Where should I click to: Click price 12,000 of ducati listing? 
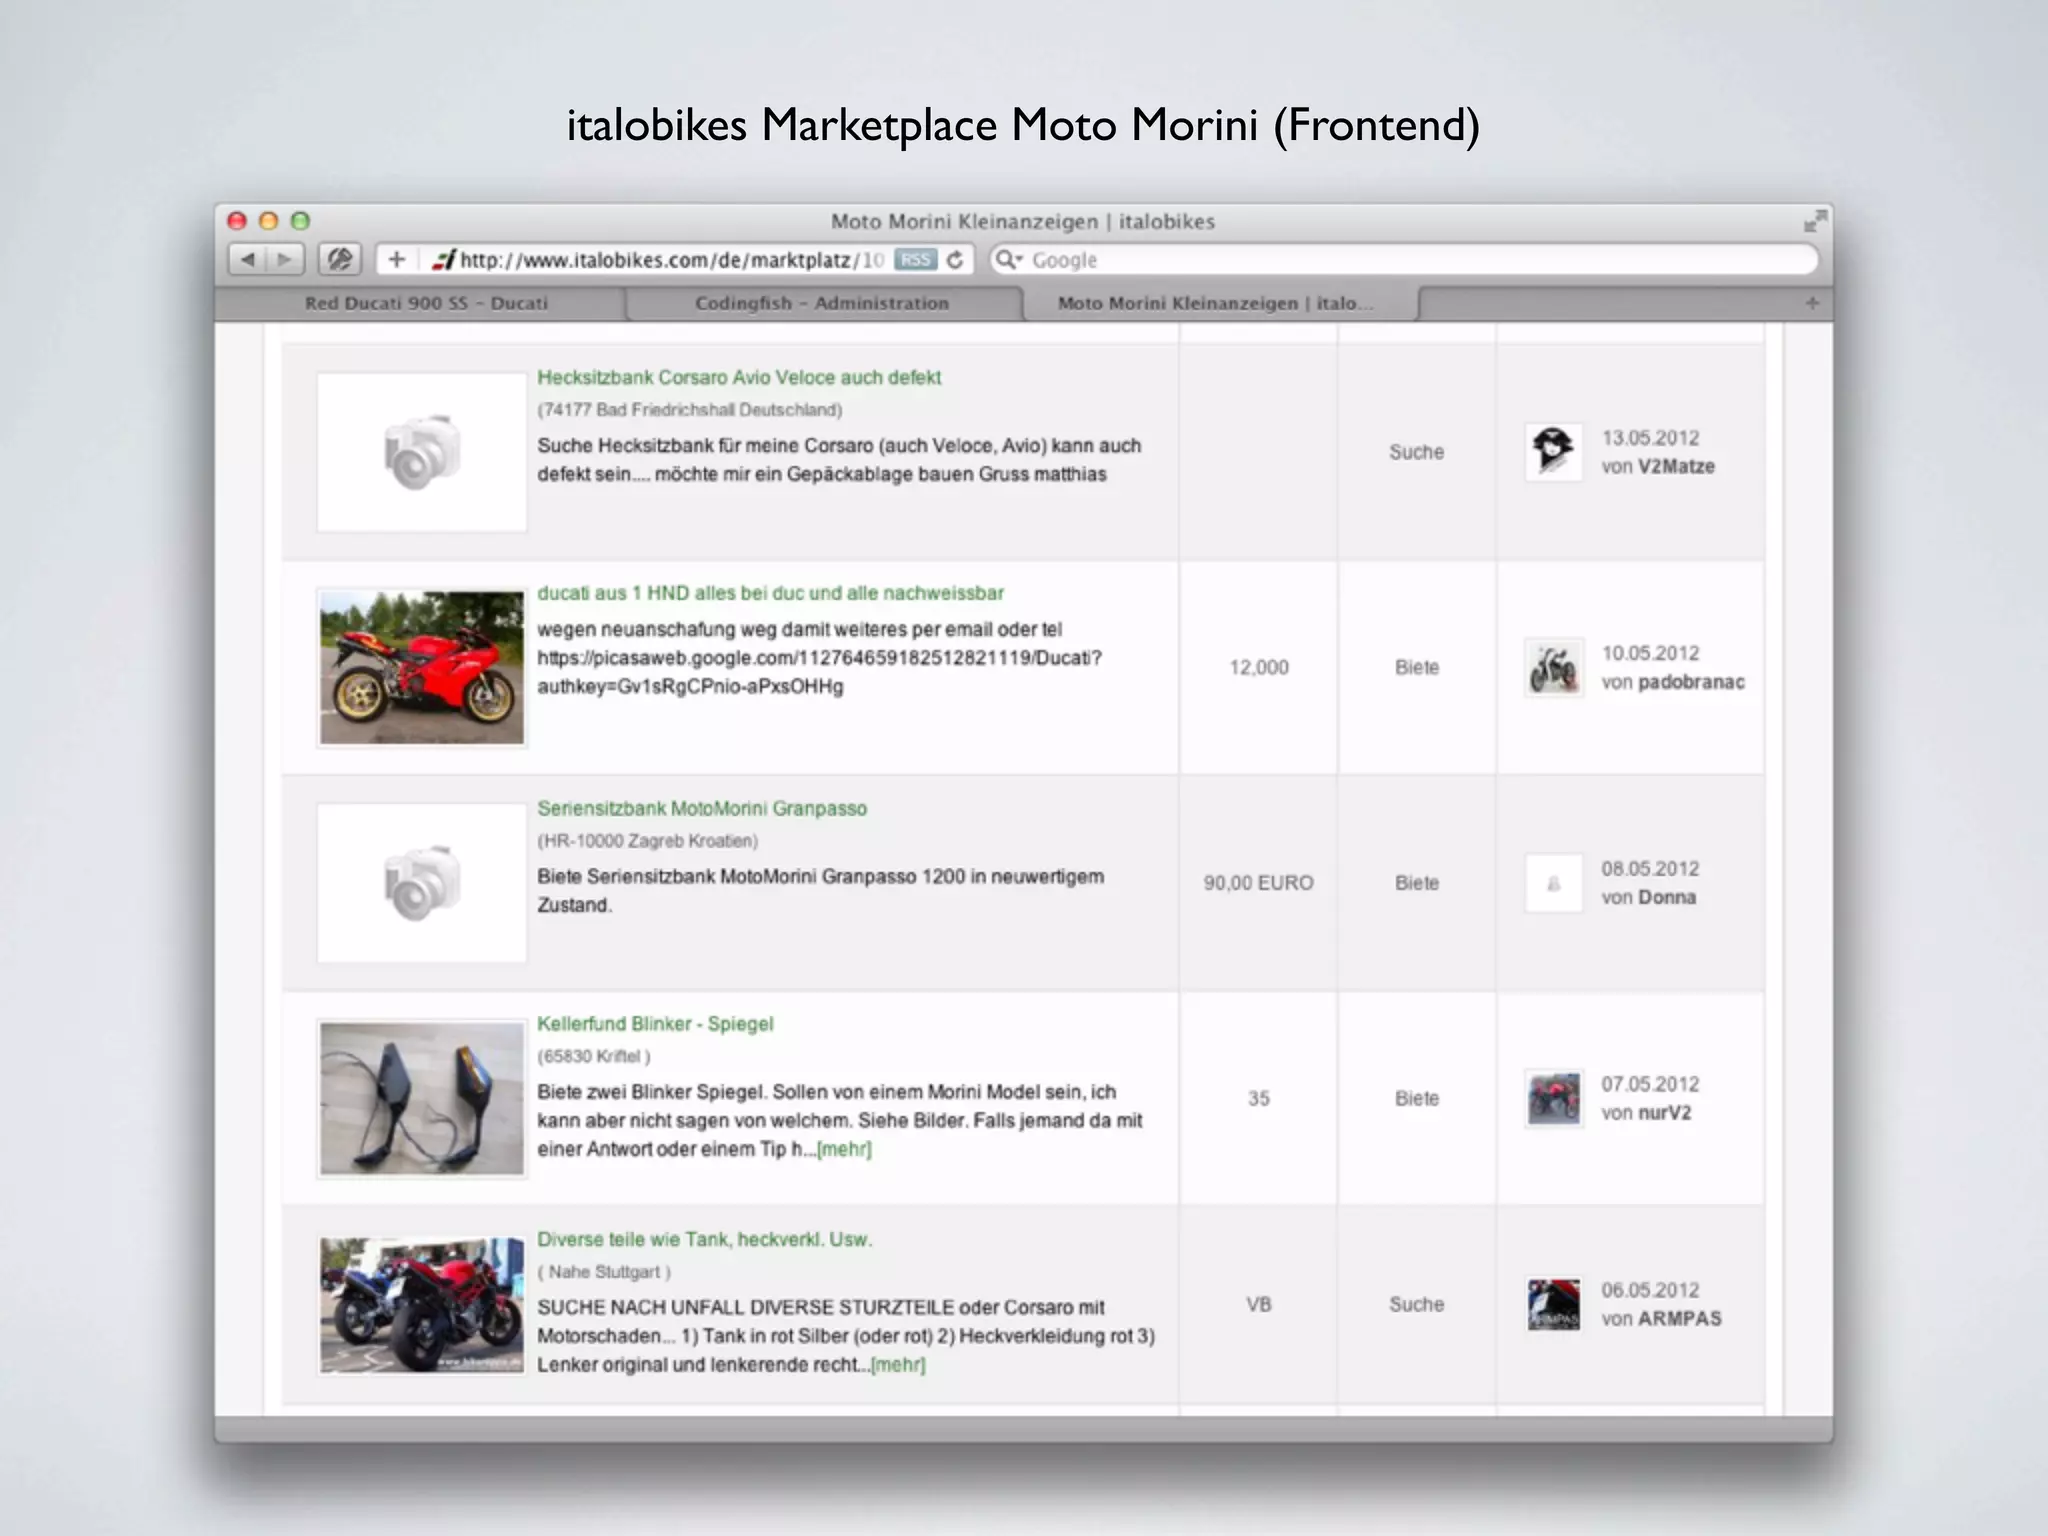click(1259, 667)
